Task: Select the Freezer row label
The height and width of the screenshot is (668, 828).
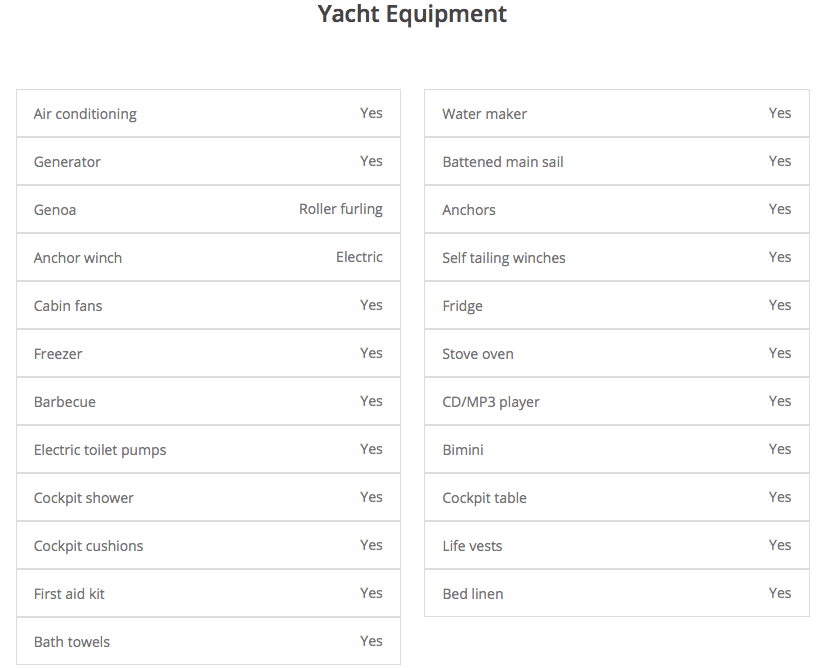Action: coord(58,354)
